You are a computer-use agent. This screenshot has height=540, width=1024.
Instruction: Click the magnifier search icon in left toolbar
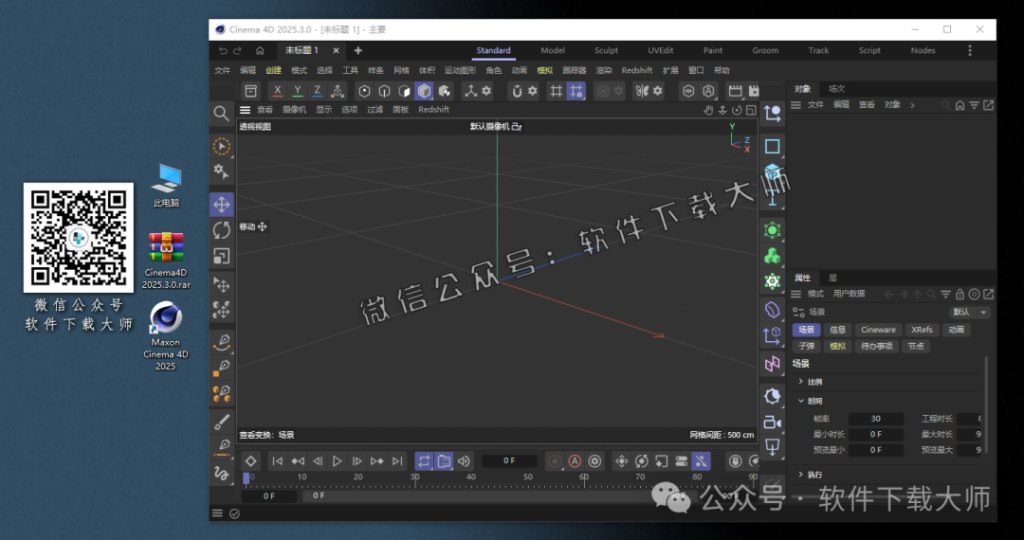coord(221,114)
